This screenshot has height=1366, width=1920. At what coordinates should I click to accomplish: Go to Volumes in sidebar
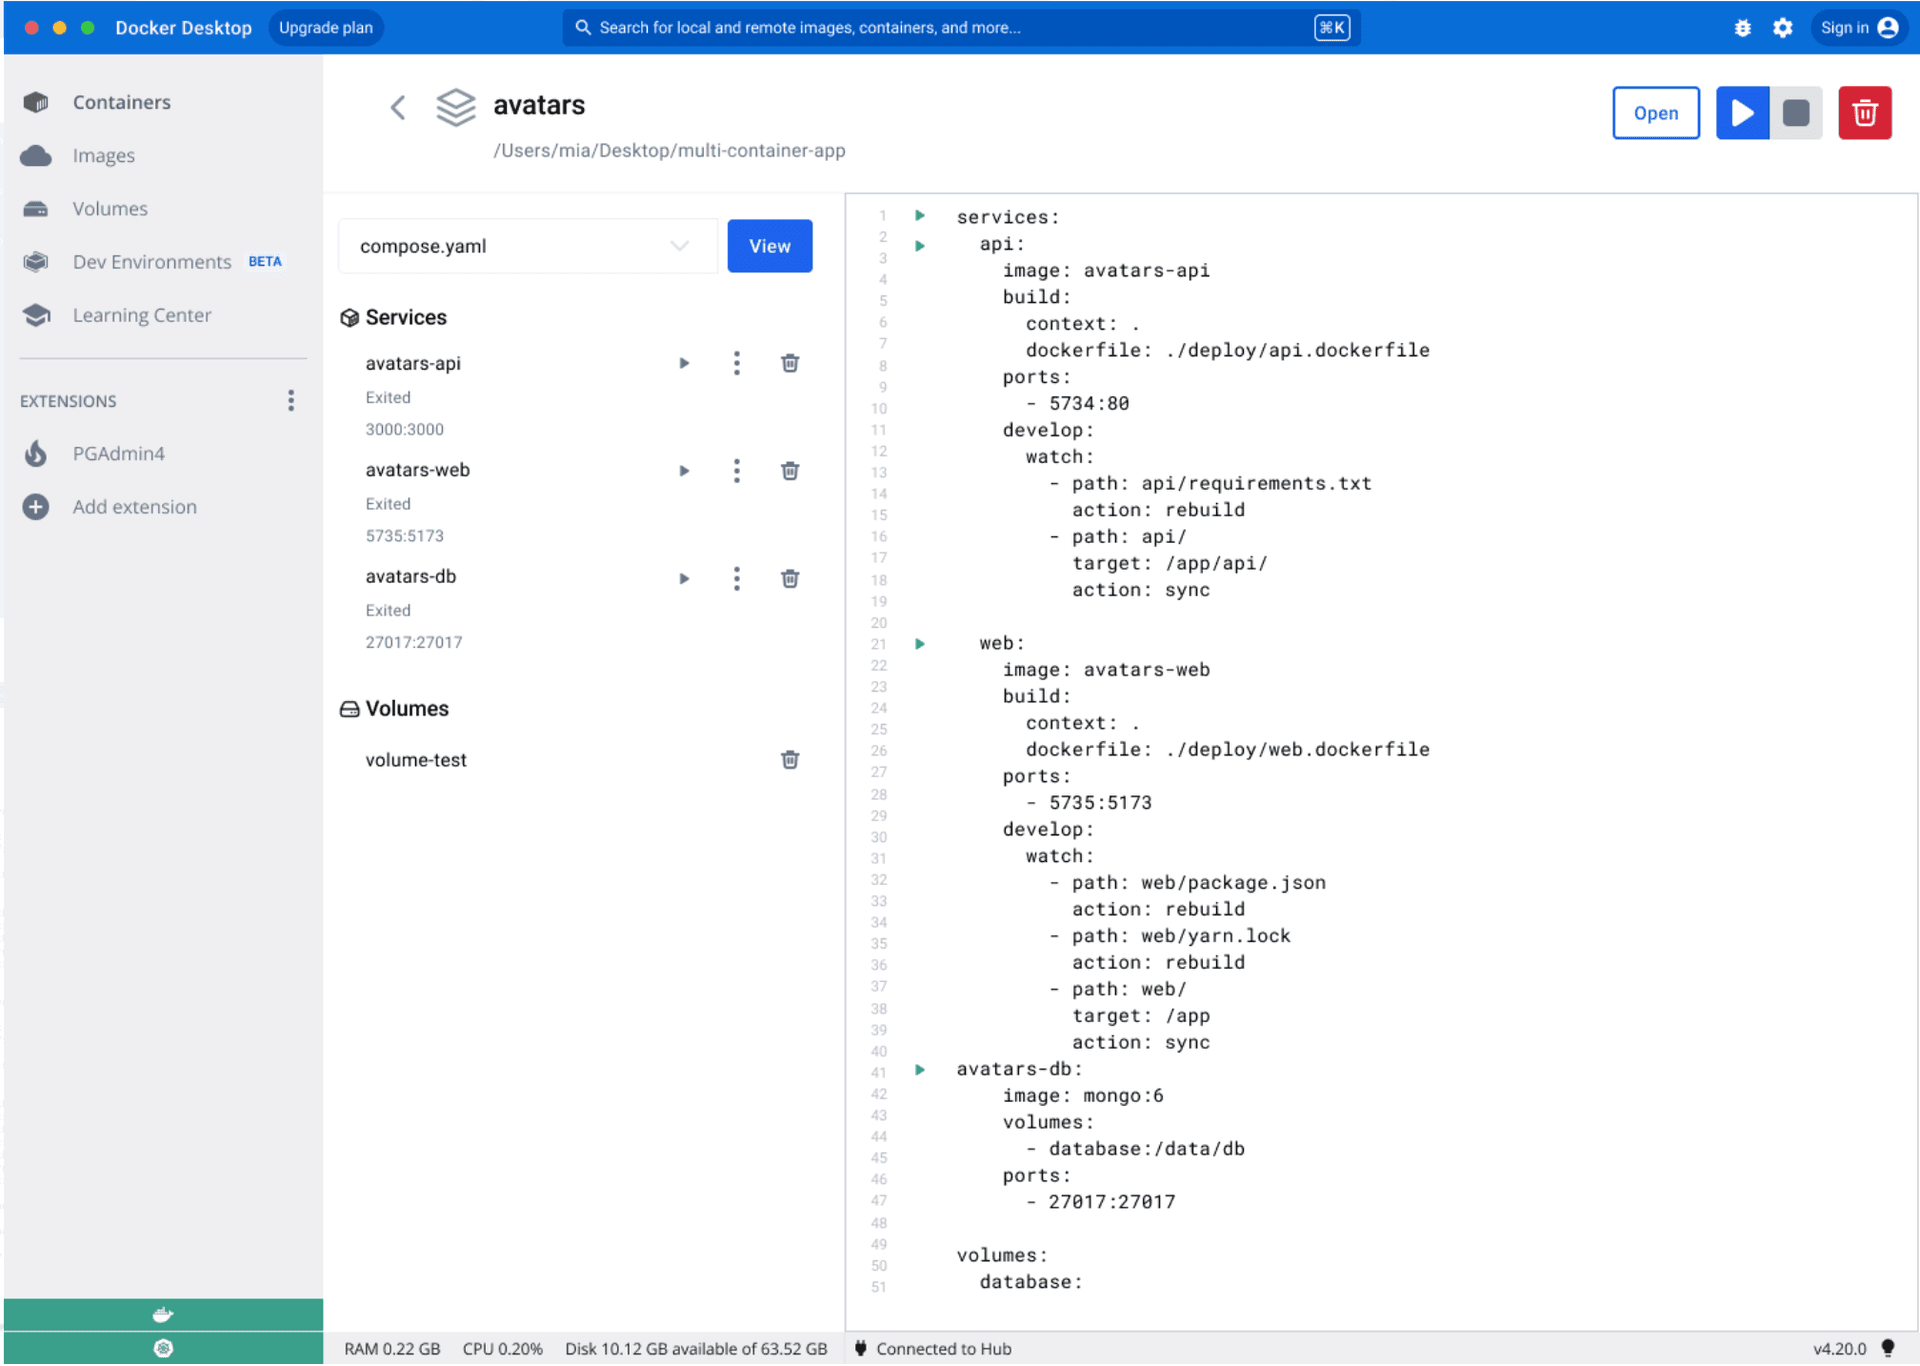pyautogui.click(x=110, y=209)
